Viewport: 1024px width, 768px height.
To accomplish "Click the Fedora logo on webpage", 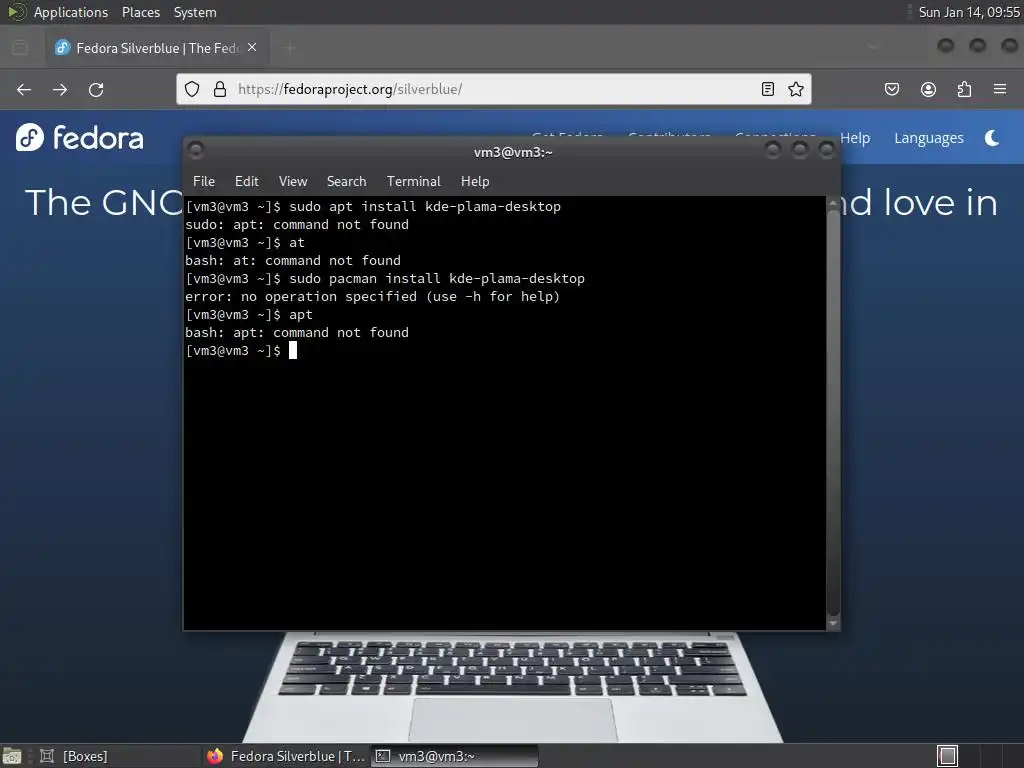I will (80, 138).
